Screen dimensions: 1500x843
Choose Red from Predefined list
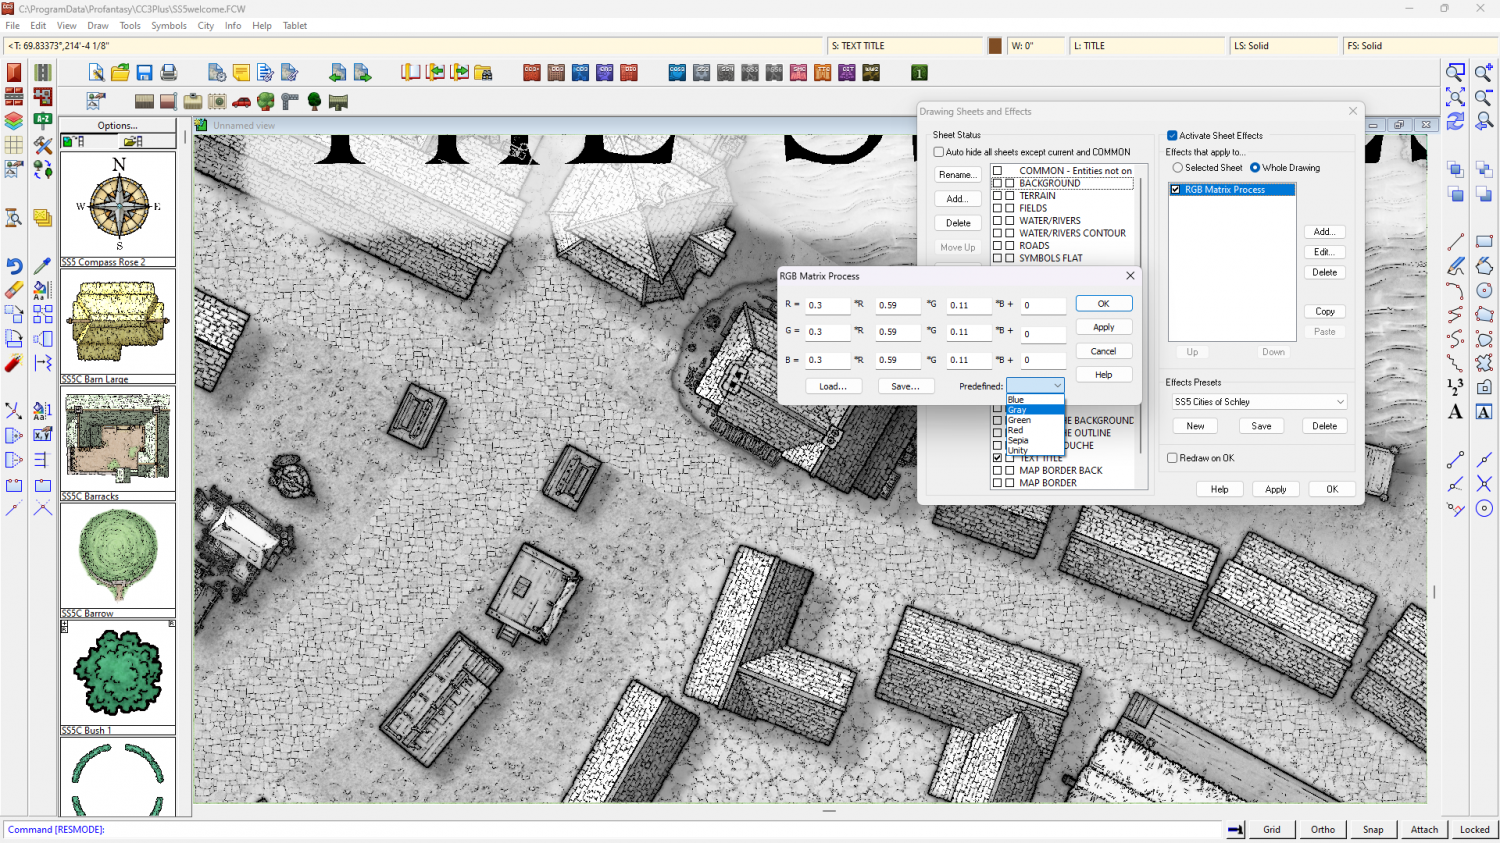[x=1034, y=430]
